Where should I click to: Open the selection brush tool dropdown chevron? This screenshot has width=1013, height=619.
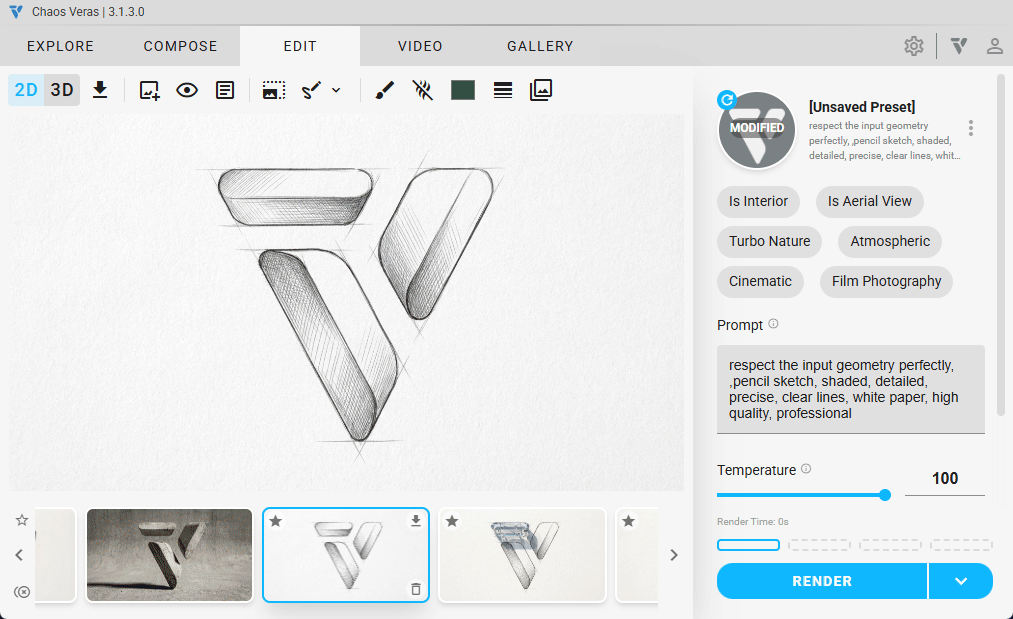click(336, 90)
